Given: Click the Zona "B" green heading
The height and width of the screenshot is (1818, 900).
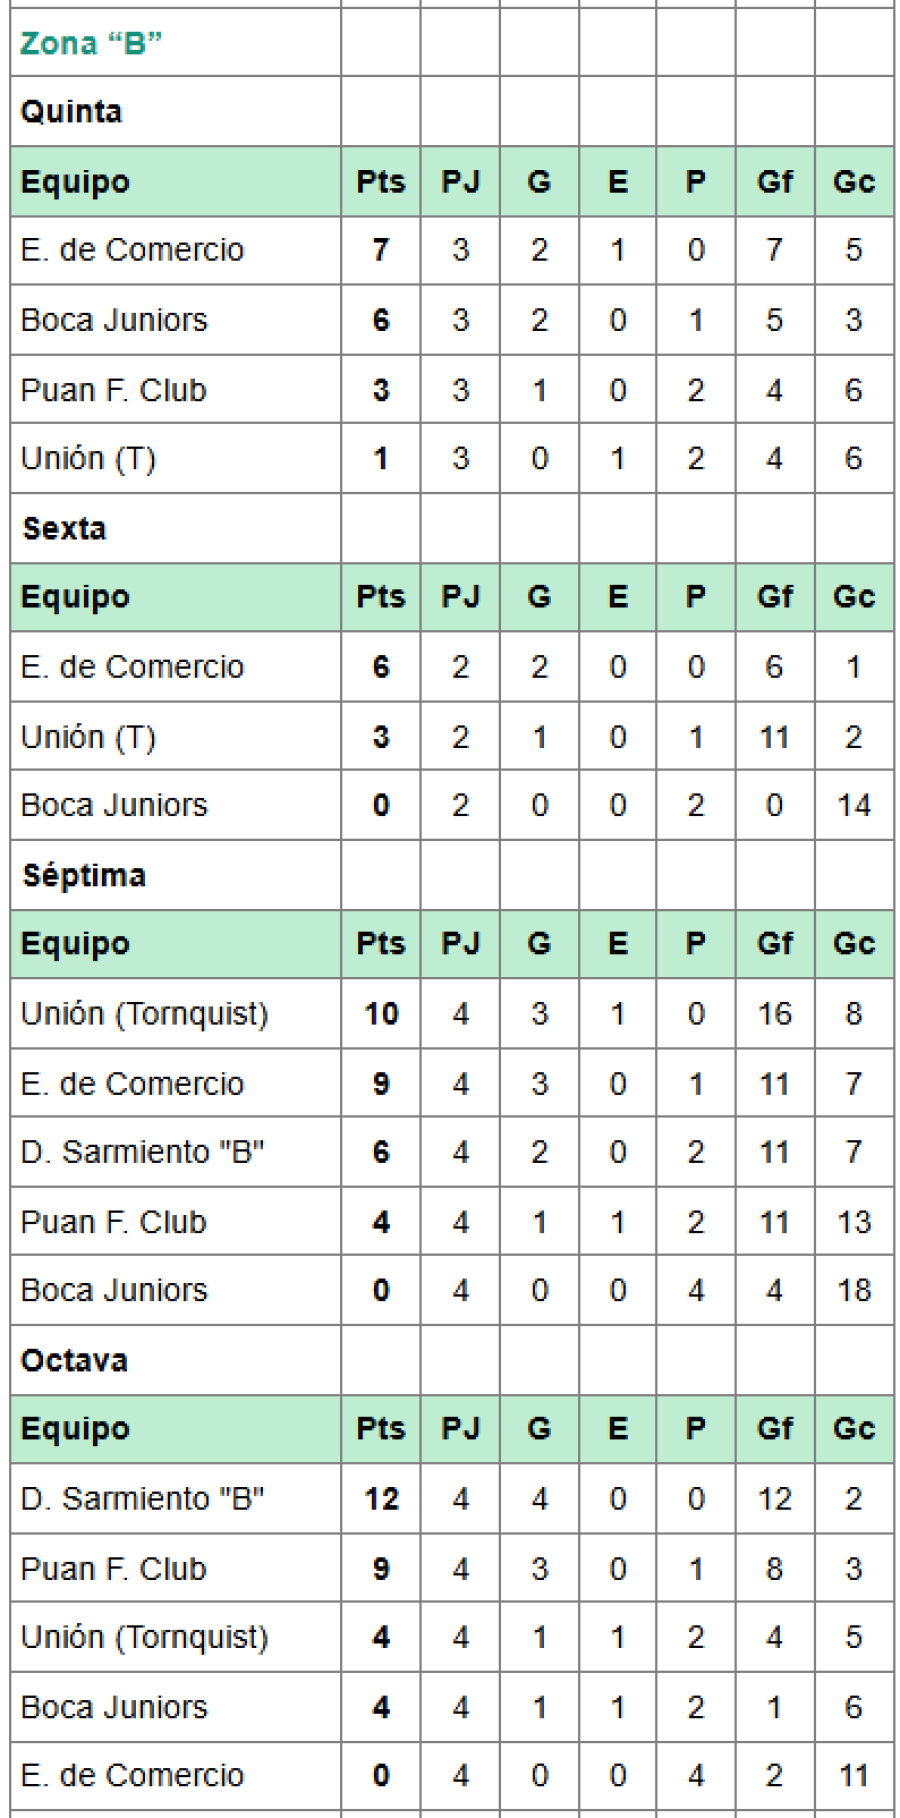Looking at the screenshot, I should (x=90, y=43).
